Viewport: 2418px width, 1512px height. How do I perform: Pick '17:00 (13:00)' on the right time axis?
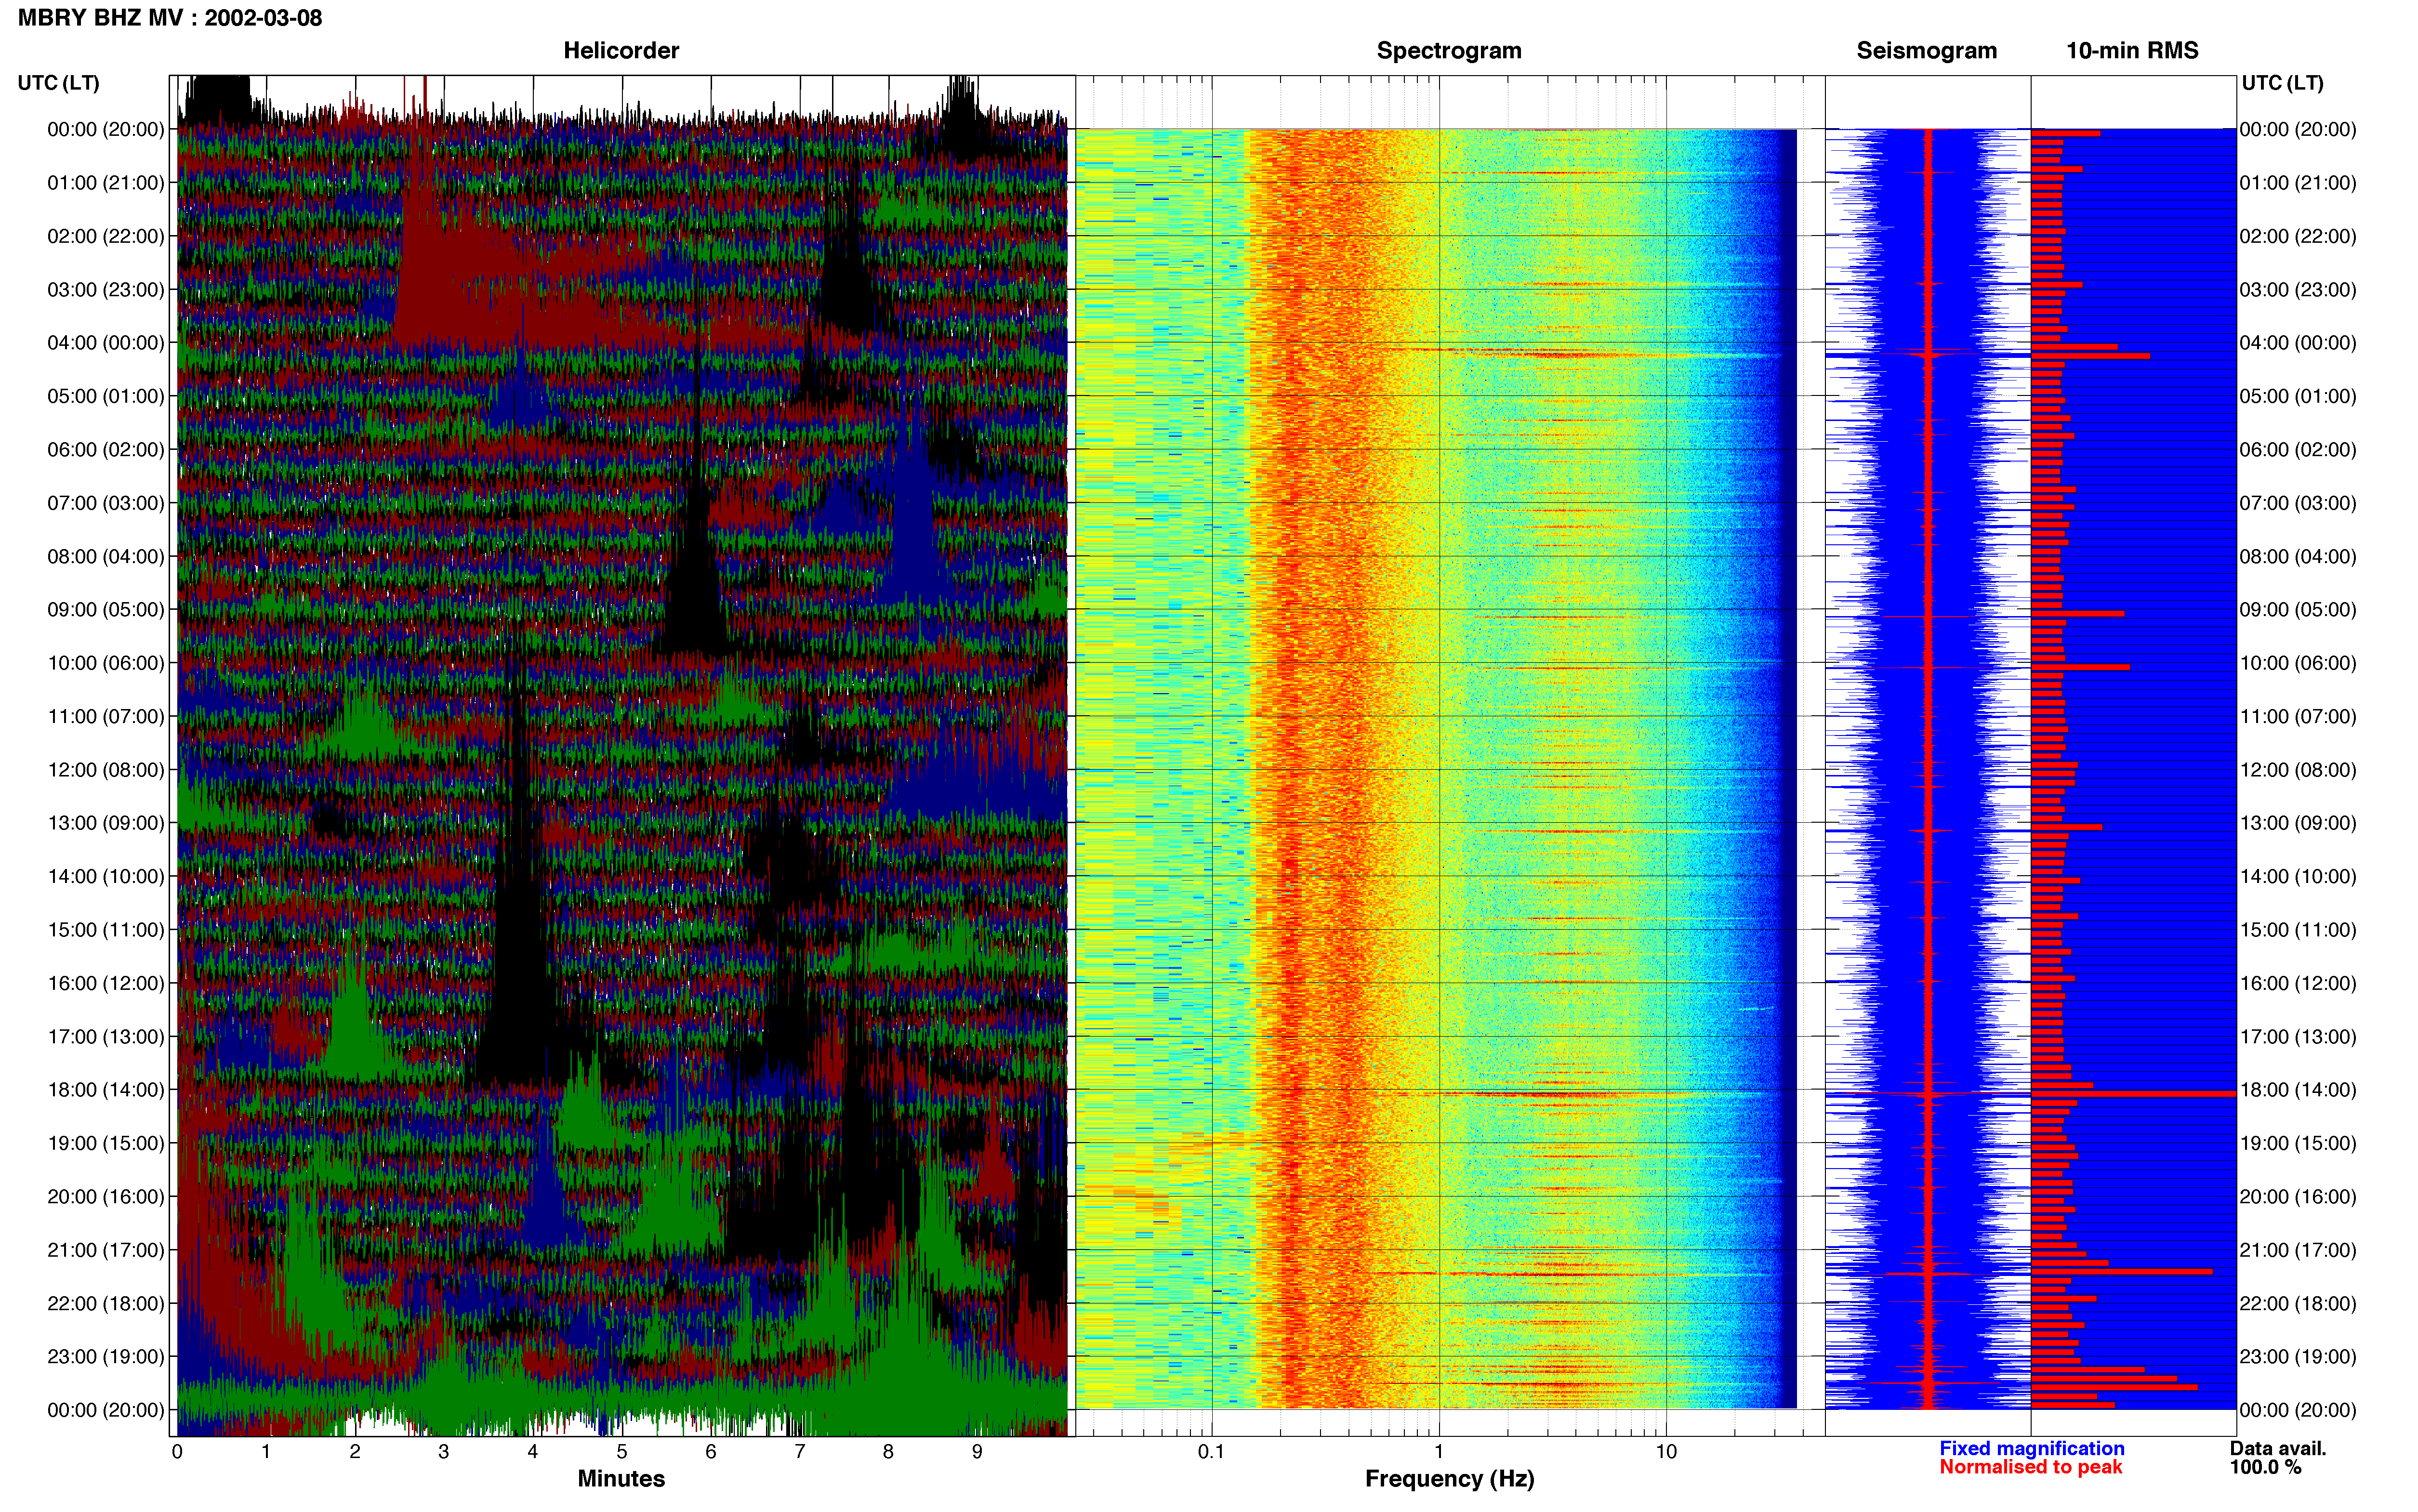coord(2298,1037)
